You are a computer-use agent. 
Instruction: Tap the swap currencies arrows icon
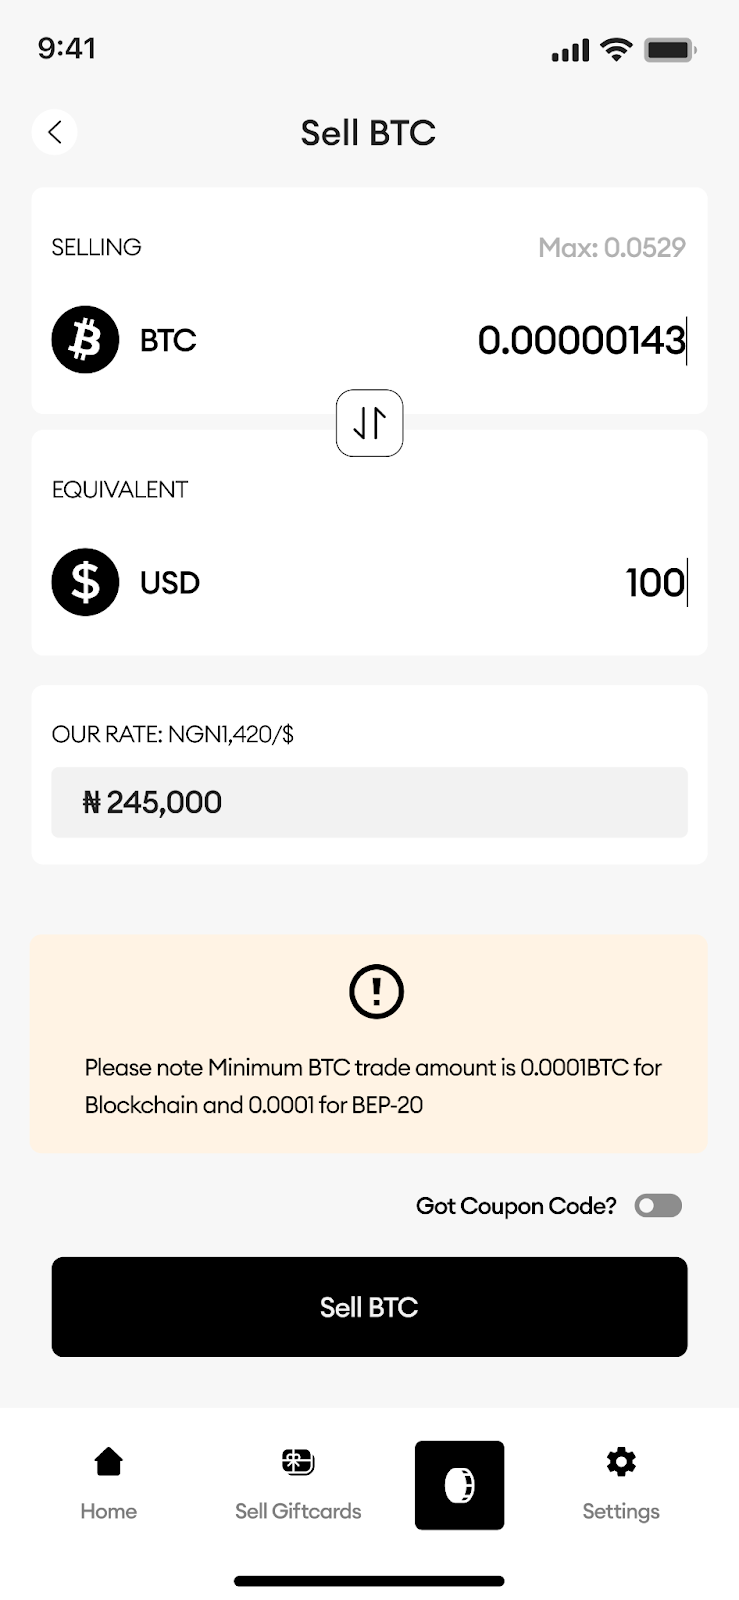(369, 423)
